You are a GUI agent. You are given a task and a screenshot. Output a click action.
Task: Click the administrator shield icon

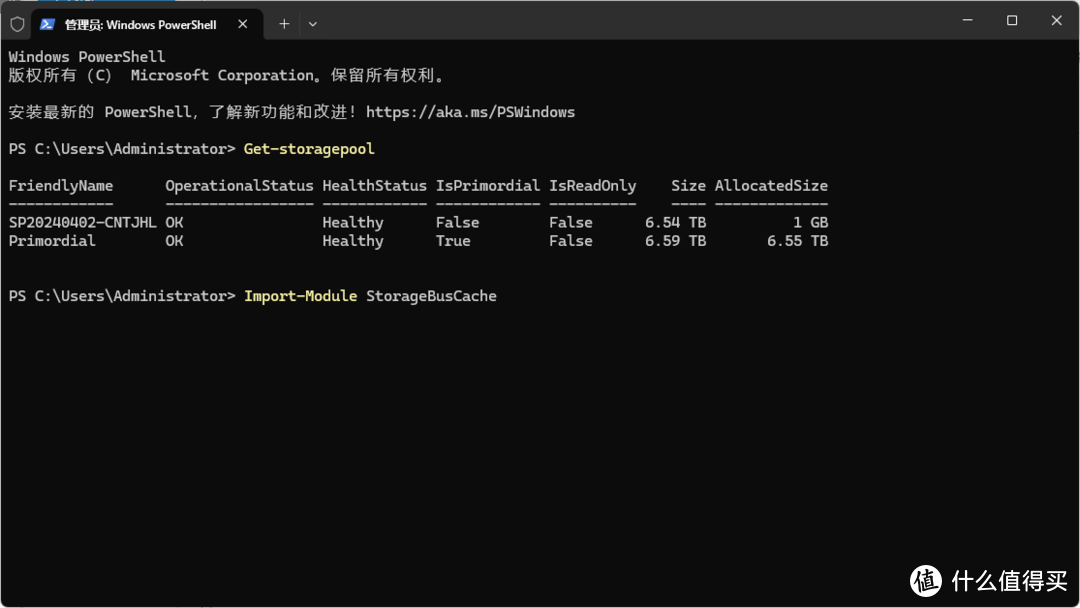point(17,25)
